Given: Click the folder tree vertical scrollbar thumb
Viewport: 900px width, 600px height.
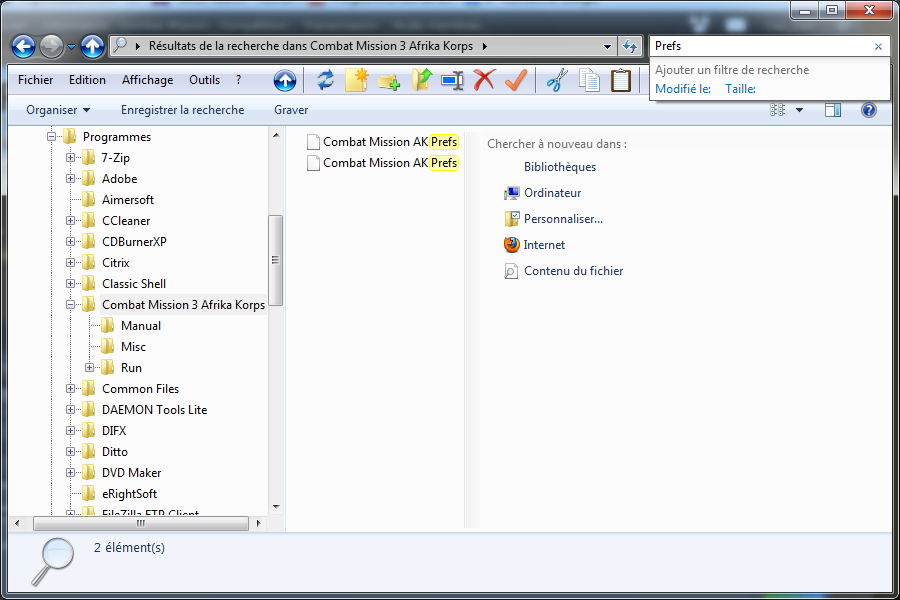Looking at the screenshot, I should [276, 260].
